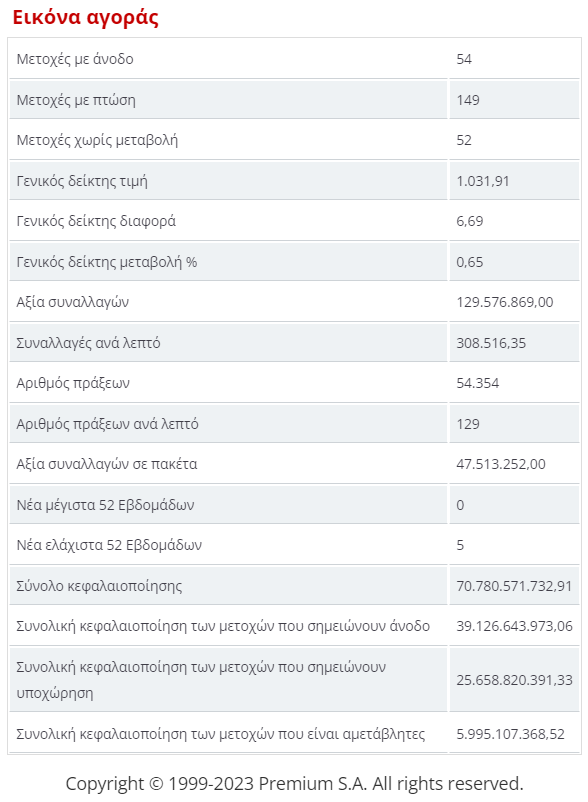Screen dimensions: 588x802
Task: Click the value 149 for Μετοχές με πτώση
Action: click(x=468, y=100)
